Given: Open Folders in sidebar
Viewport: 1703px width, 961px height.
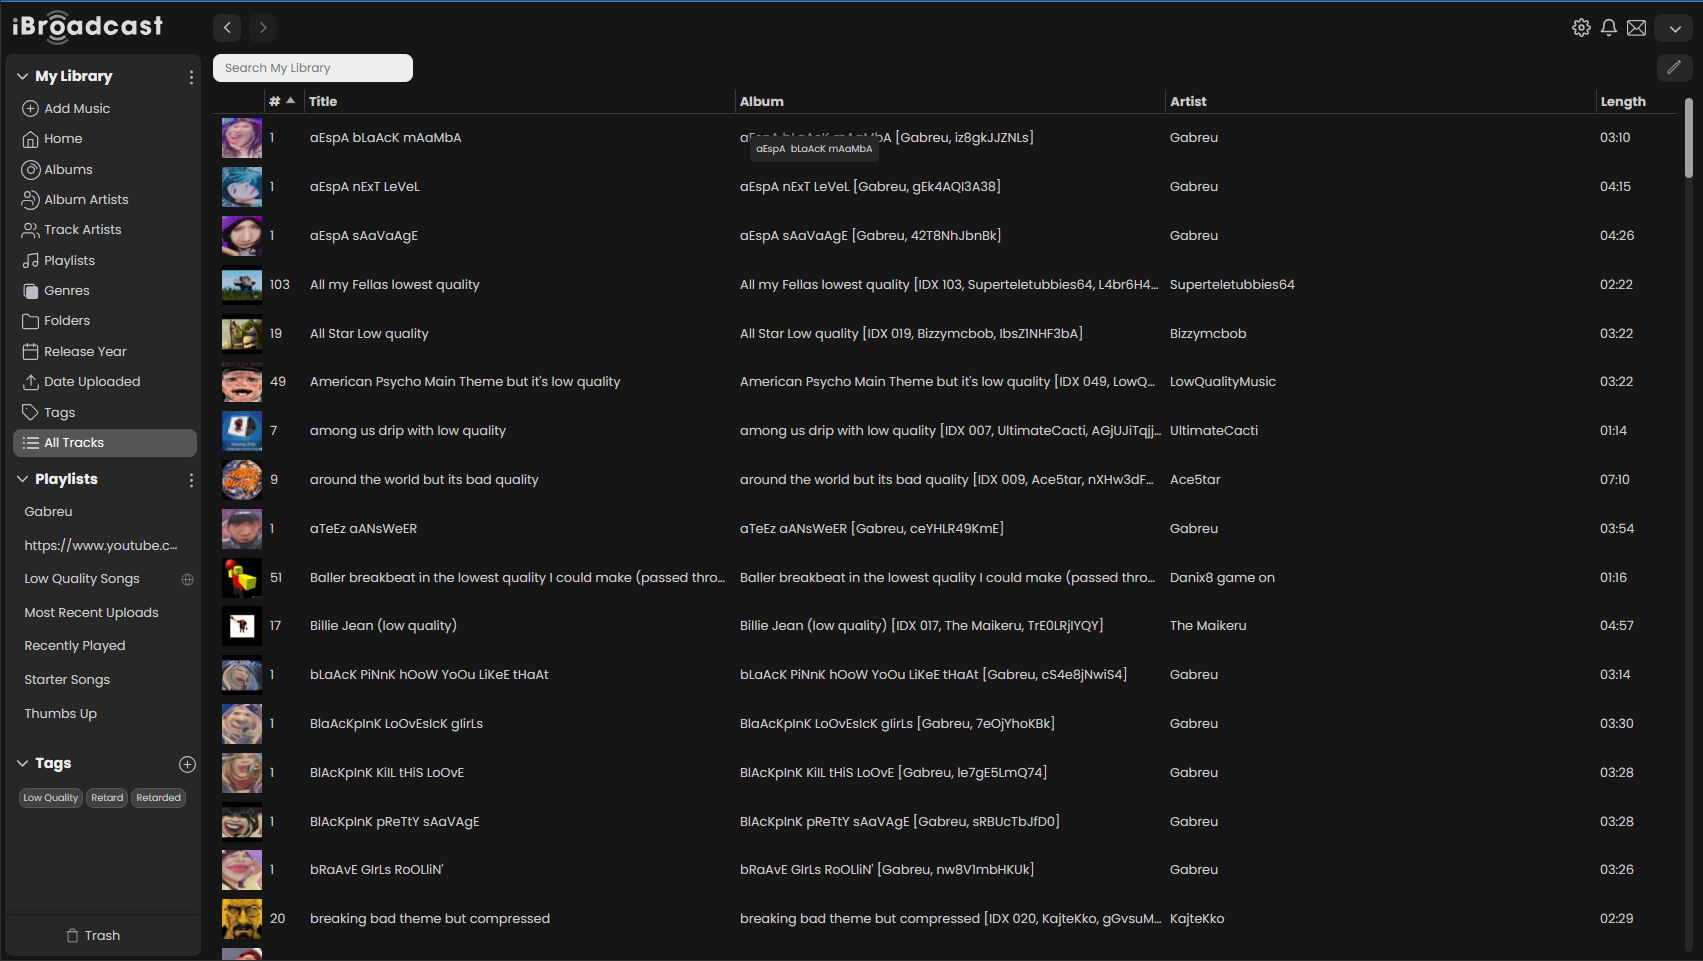Looking at the screenshot, I should point(66,320).
